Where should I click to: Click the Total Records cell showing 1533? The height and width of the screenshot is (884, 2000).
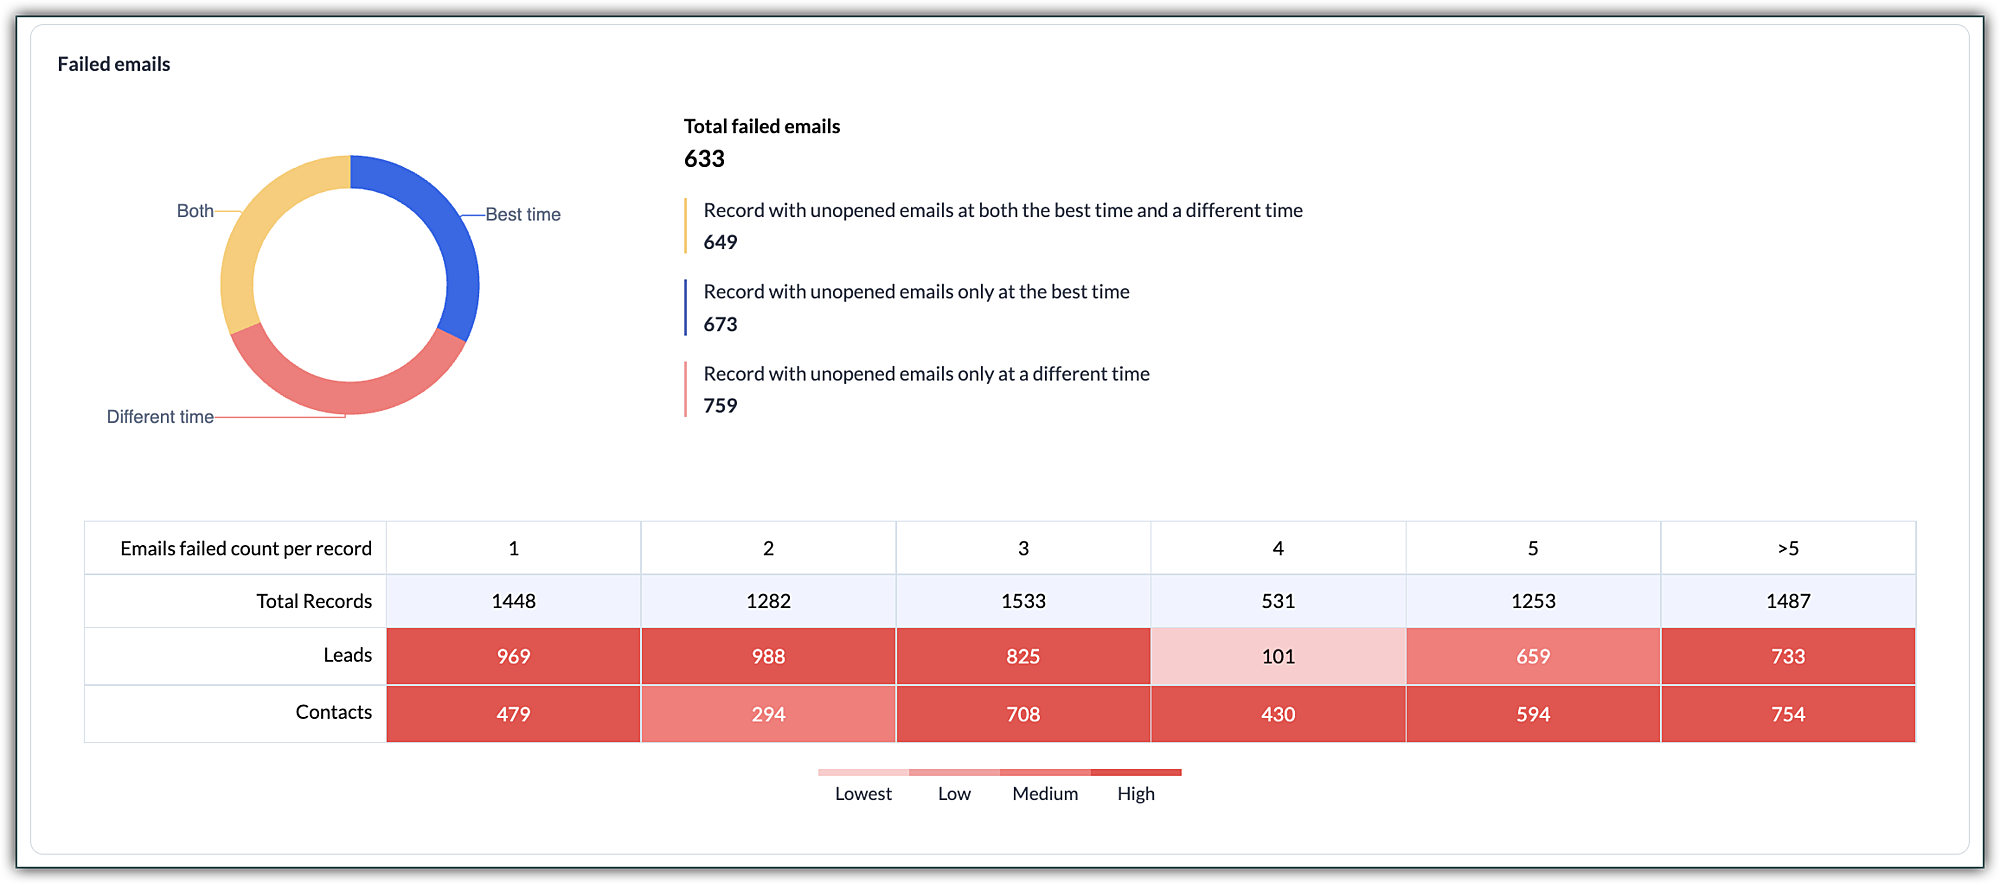tap(1023, 601)
